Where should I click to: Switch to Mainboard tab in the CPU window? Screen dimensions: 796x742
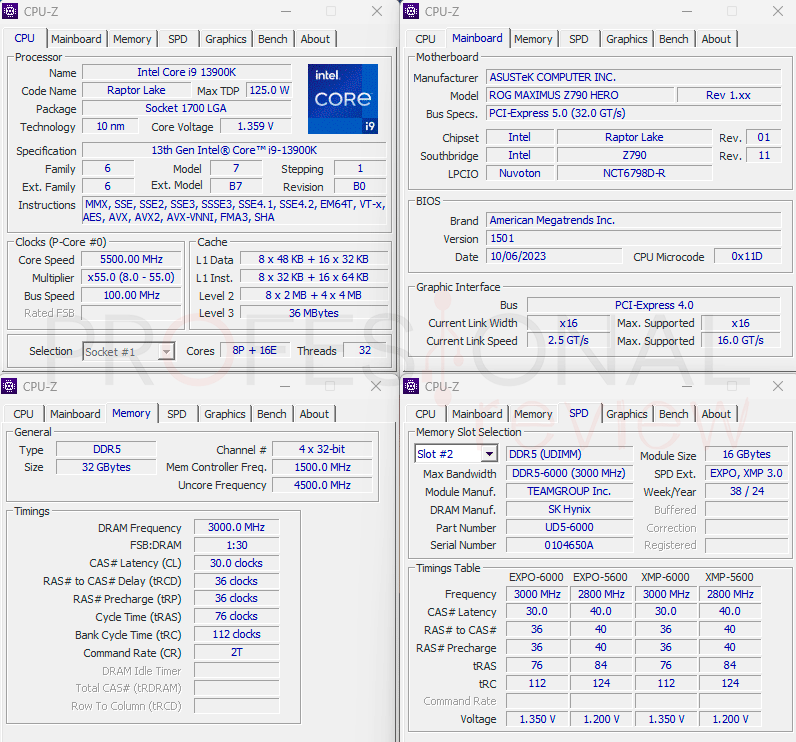click(x=76, y=39)
